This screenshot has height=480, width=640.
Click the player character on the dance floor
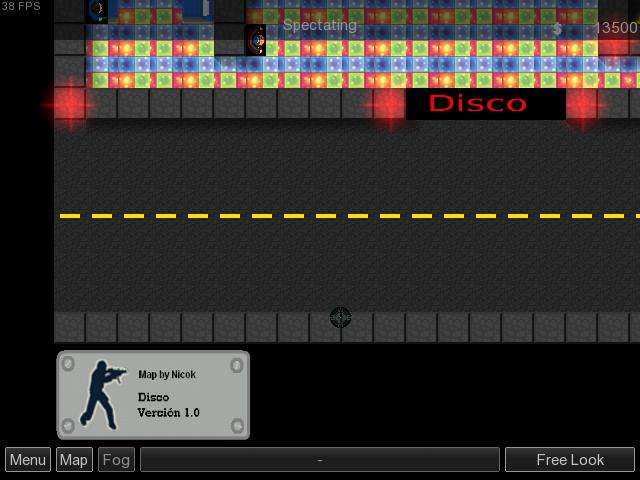click(x=256, y=40)
